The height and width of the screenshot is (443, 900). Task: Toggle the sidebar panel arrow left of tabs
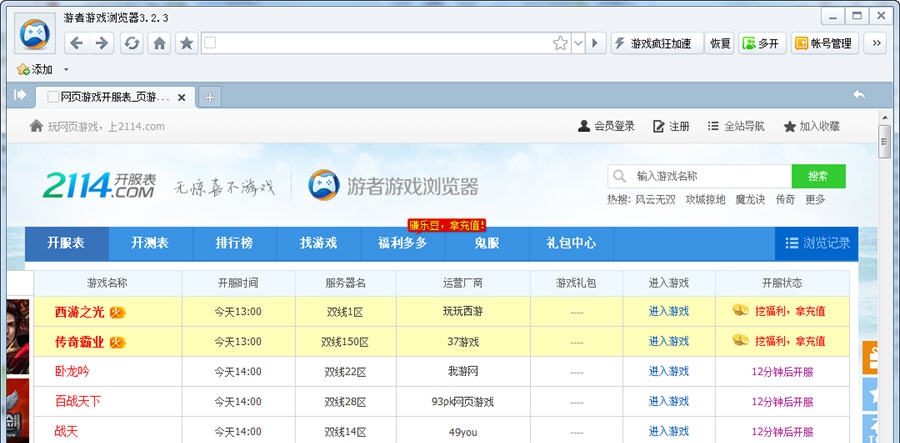click(20, 95)
